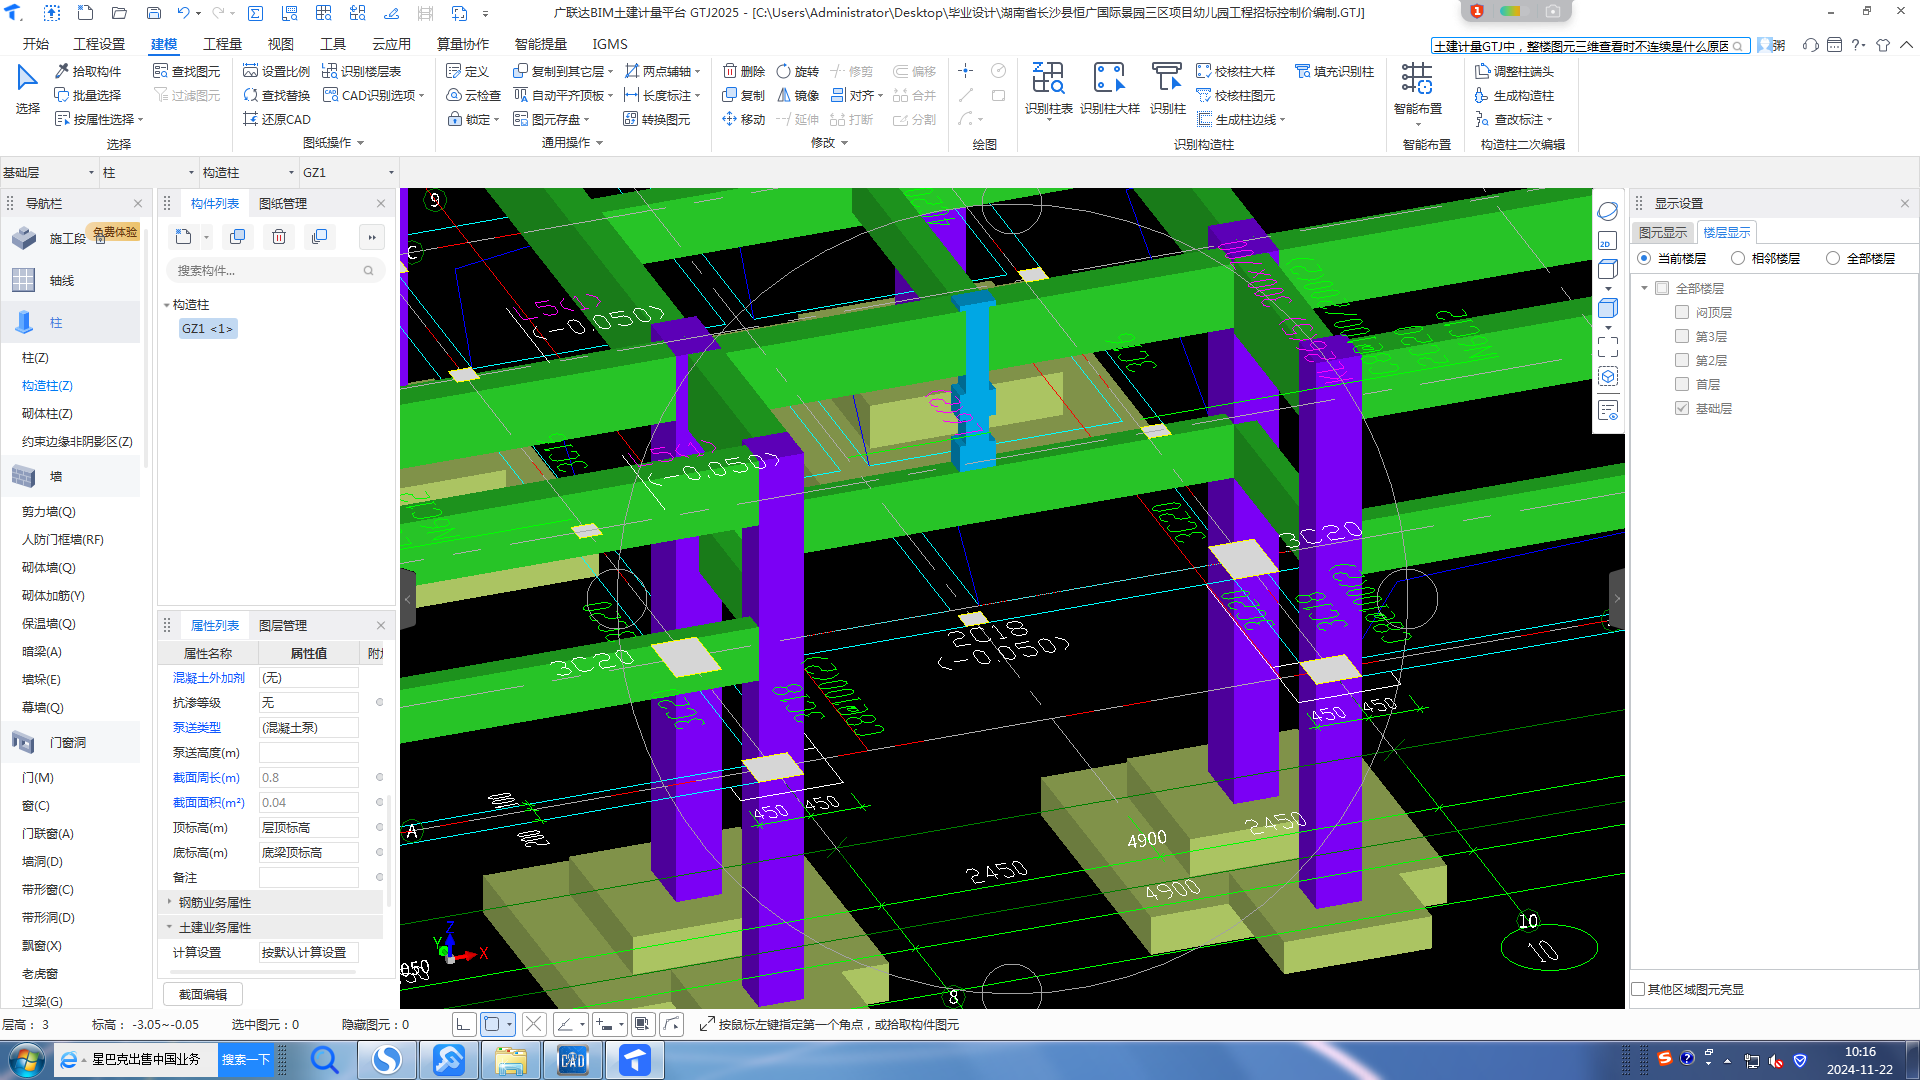Click the top help search box

(x=1590, y=46)
